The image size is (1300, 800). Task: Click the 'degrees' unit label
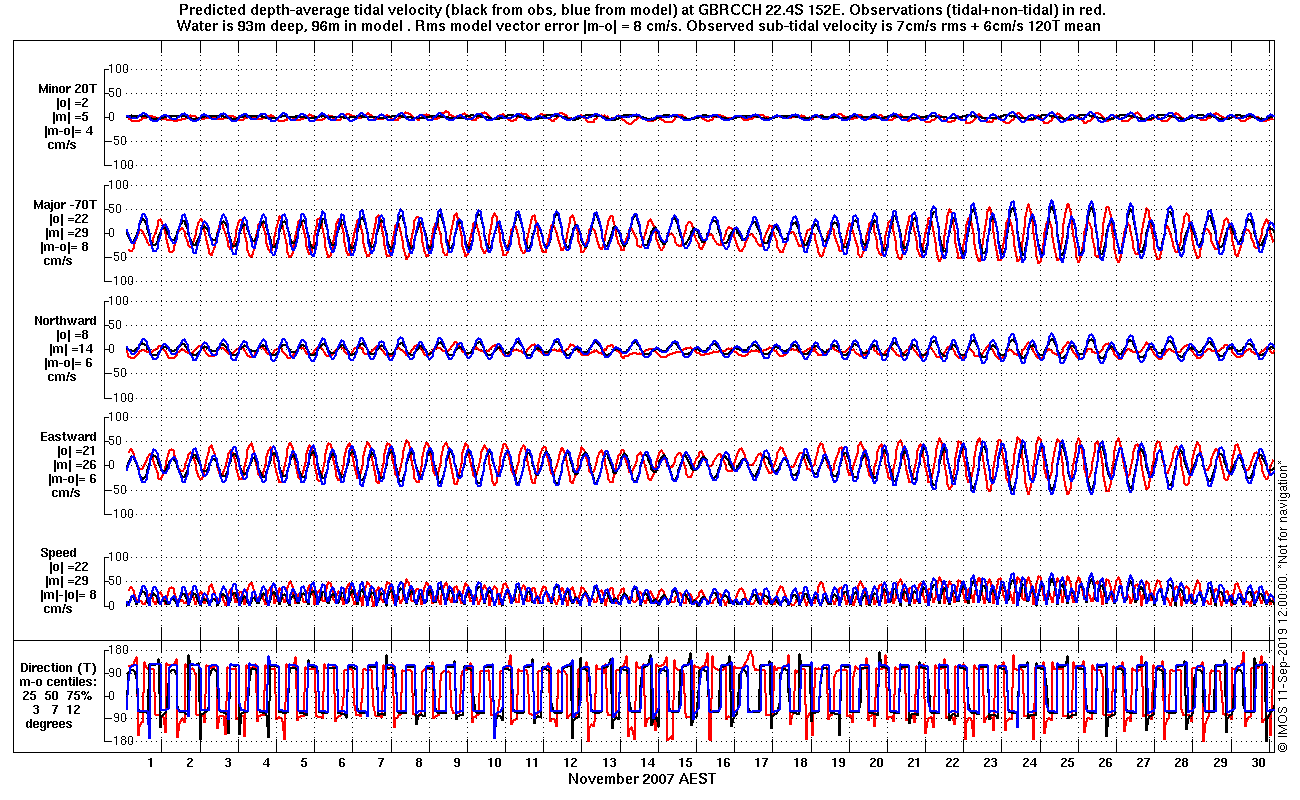coord(49,723)
